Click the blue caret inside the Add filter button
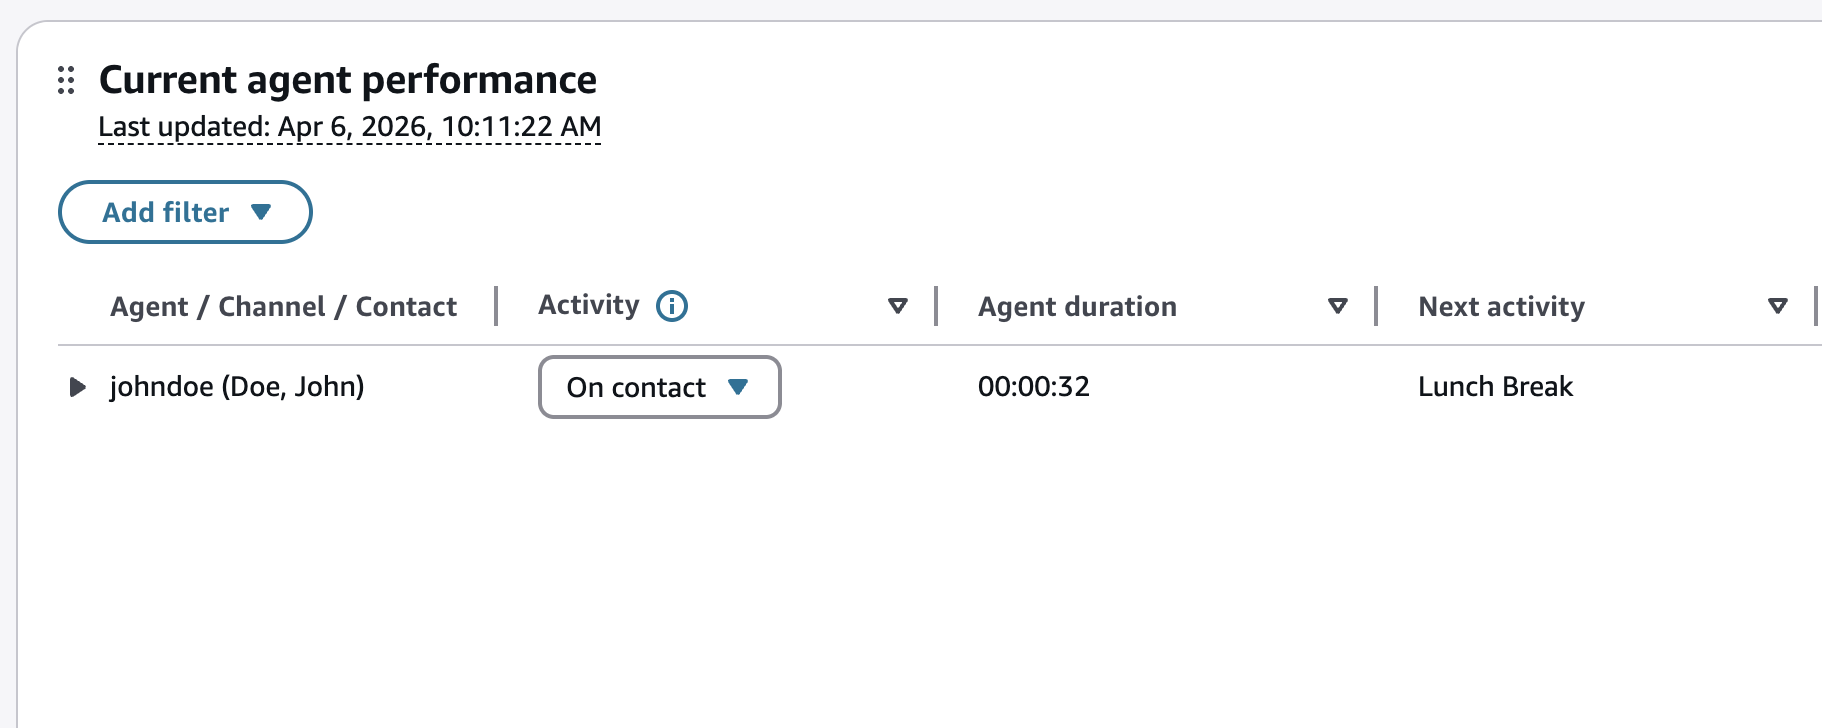1822x728 pixels. tap(261, 212)
